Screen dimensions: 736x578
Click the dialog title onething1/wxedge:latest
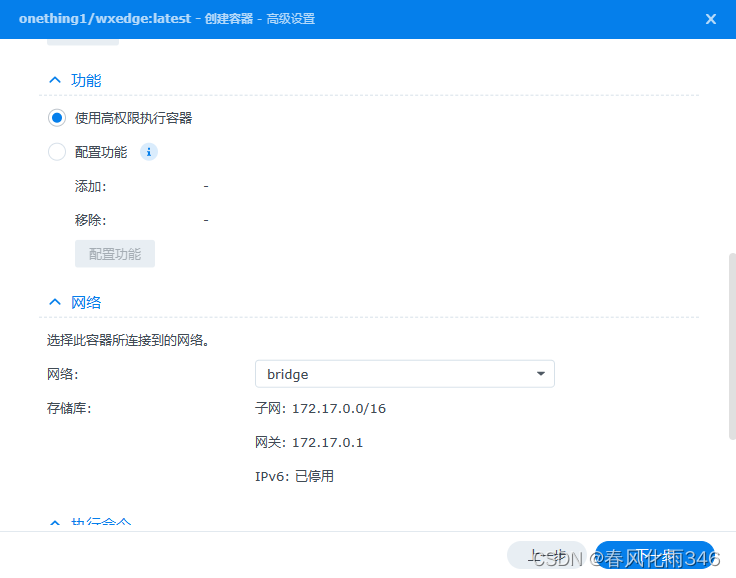[x=104, y=19]
